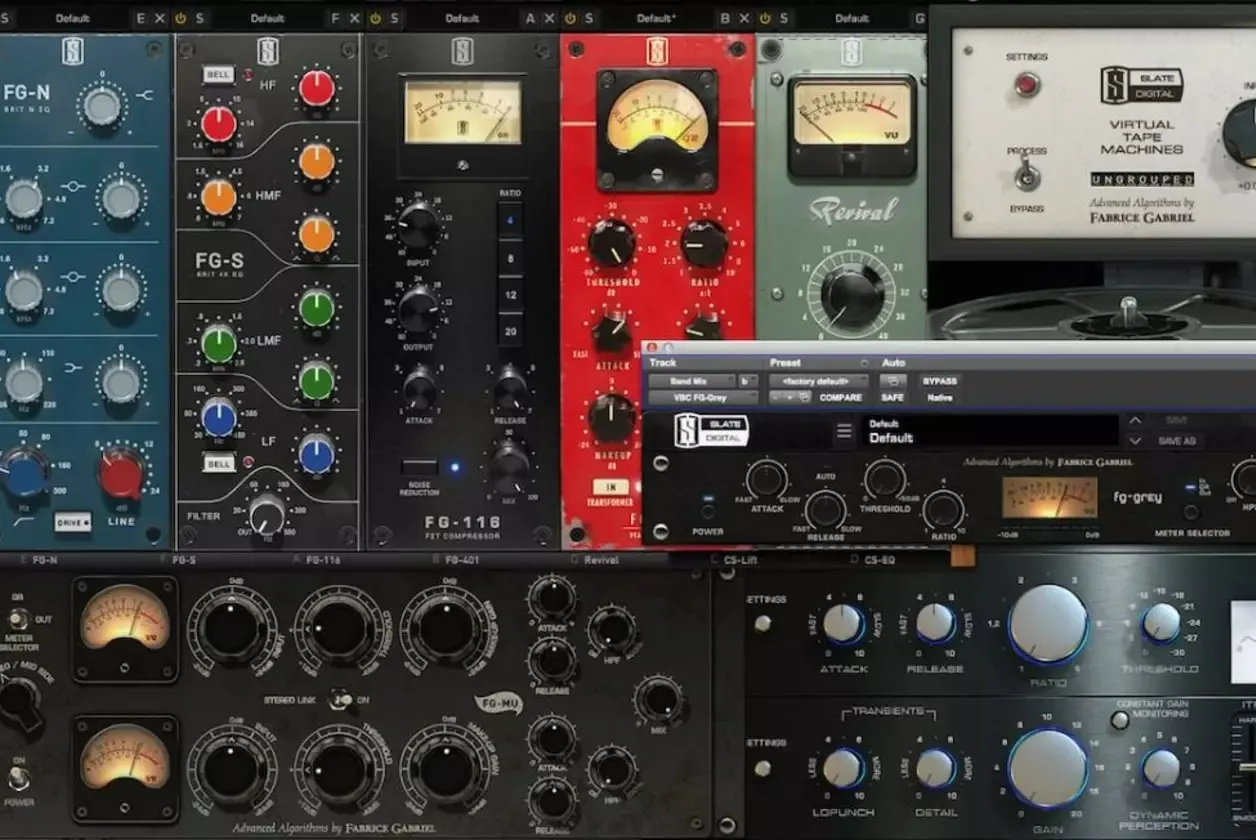This screenshot has height=840, width=1256.
Task: Remove module A with its X icon
Action: pos(549,18)
